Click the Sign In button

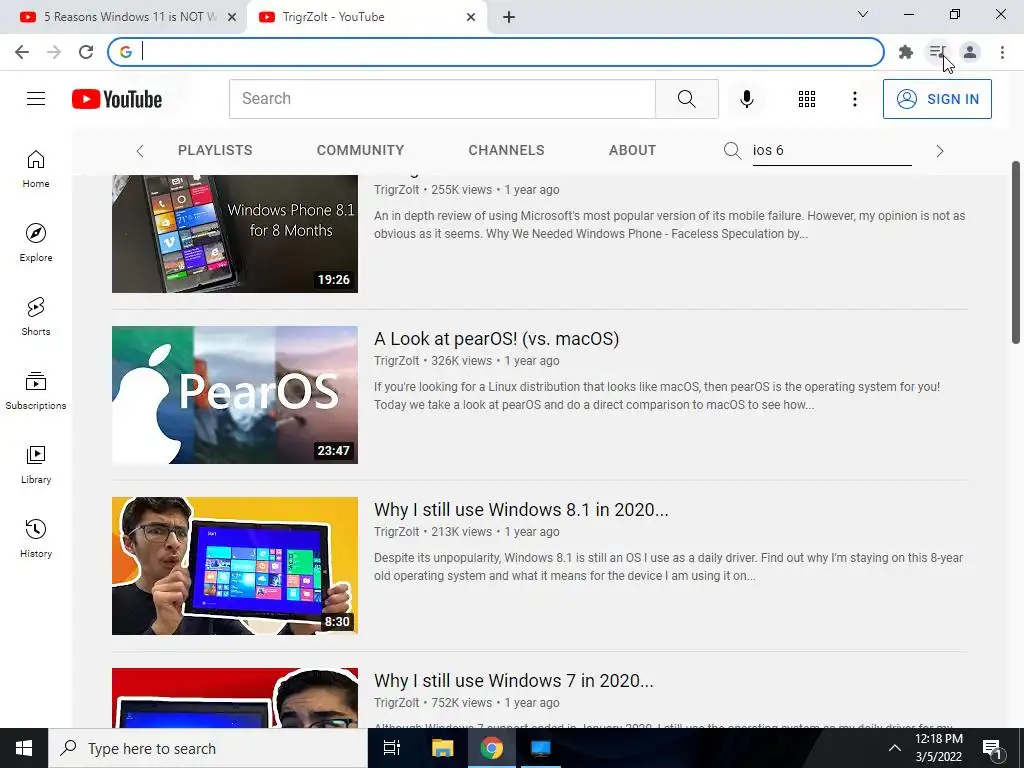(x=937, y=99)
